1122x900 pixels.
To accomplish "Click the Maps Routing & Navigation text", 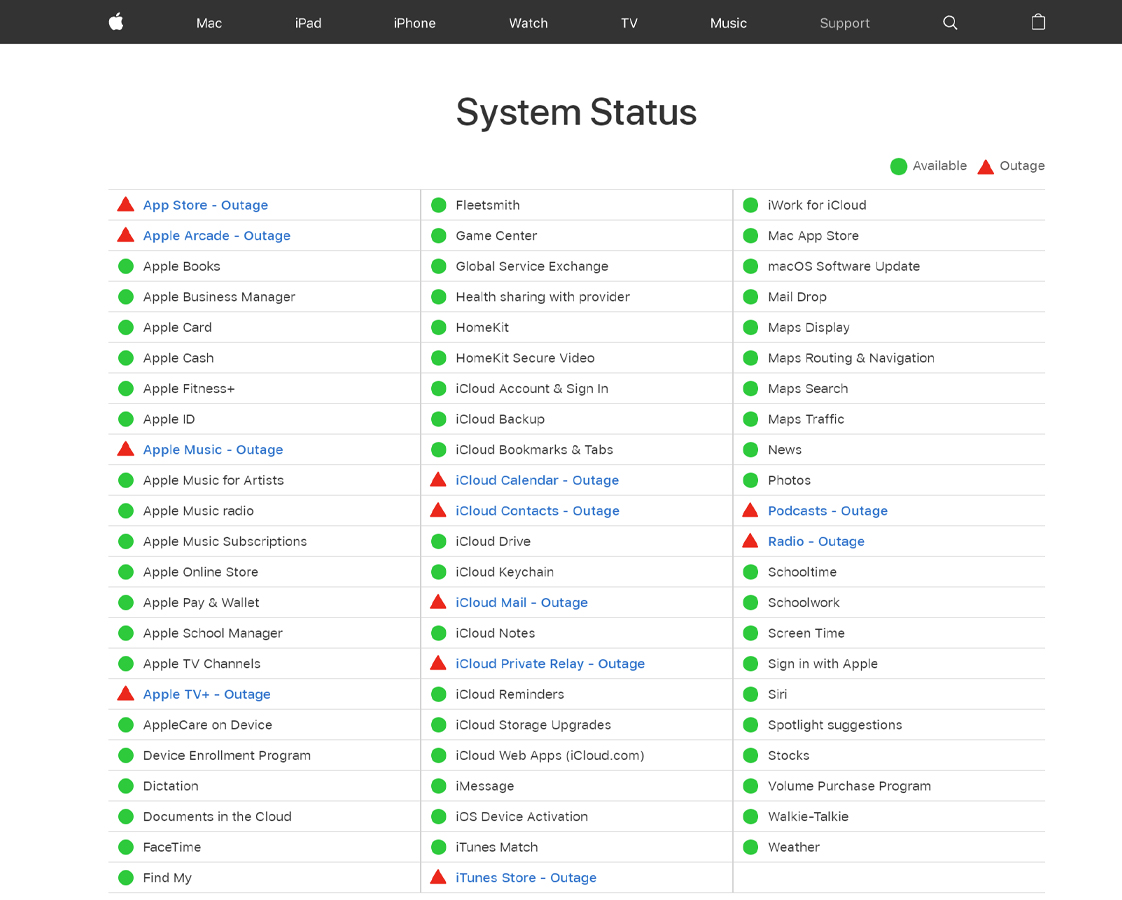I will coord(851,358).
